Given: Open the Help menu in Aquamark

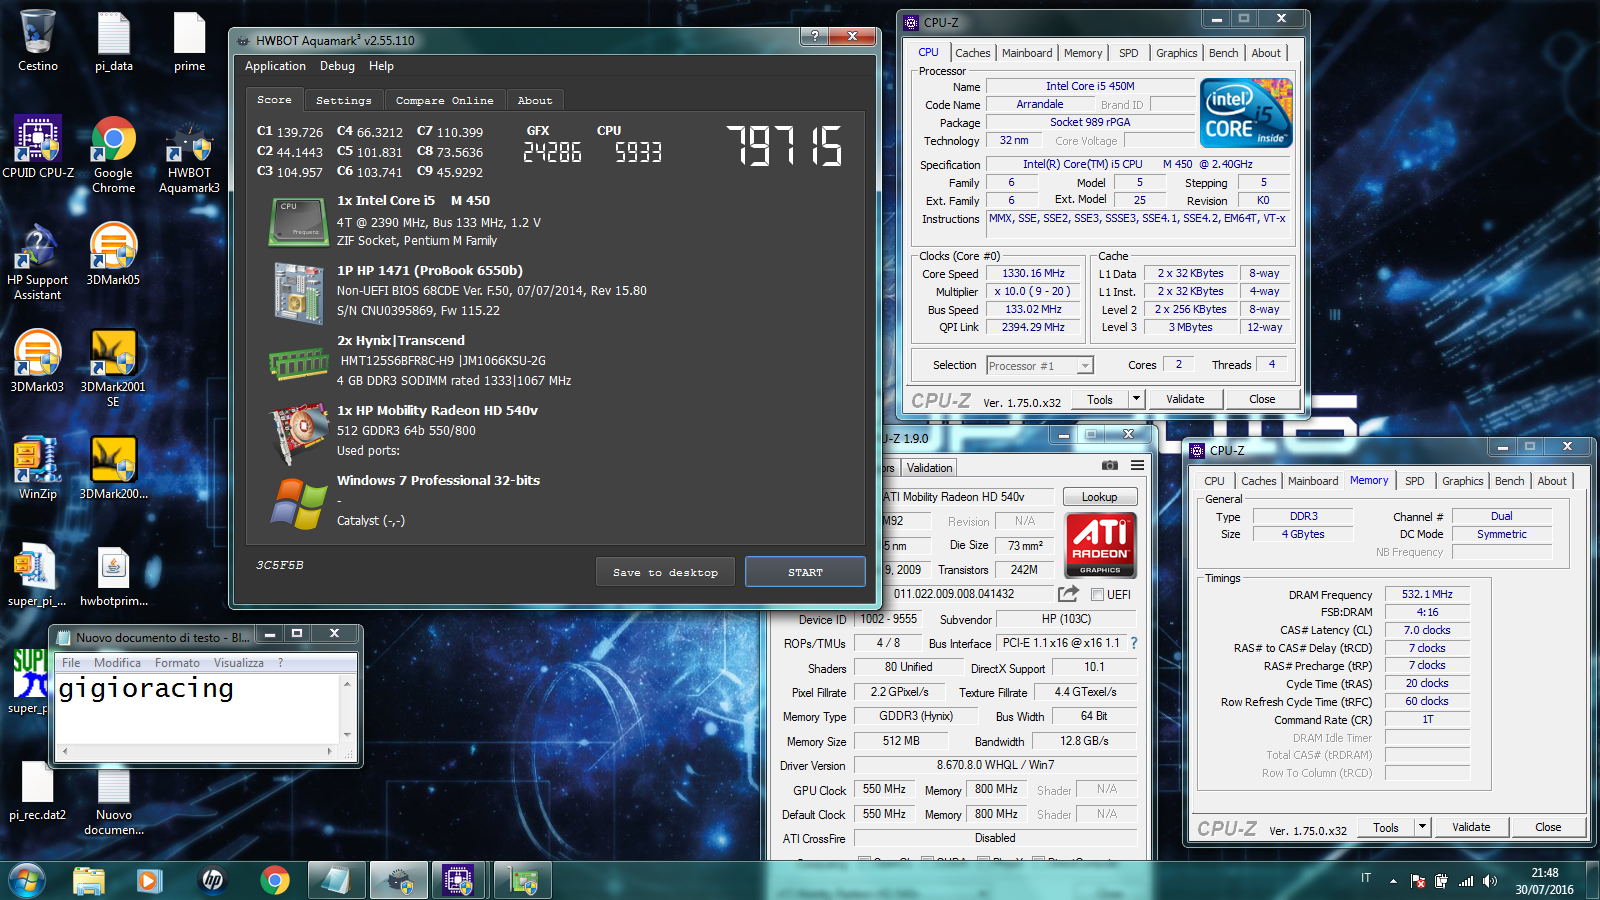Looking at the screenshot, I should pyautogui.click(x=381, y=66).
